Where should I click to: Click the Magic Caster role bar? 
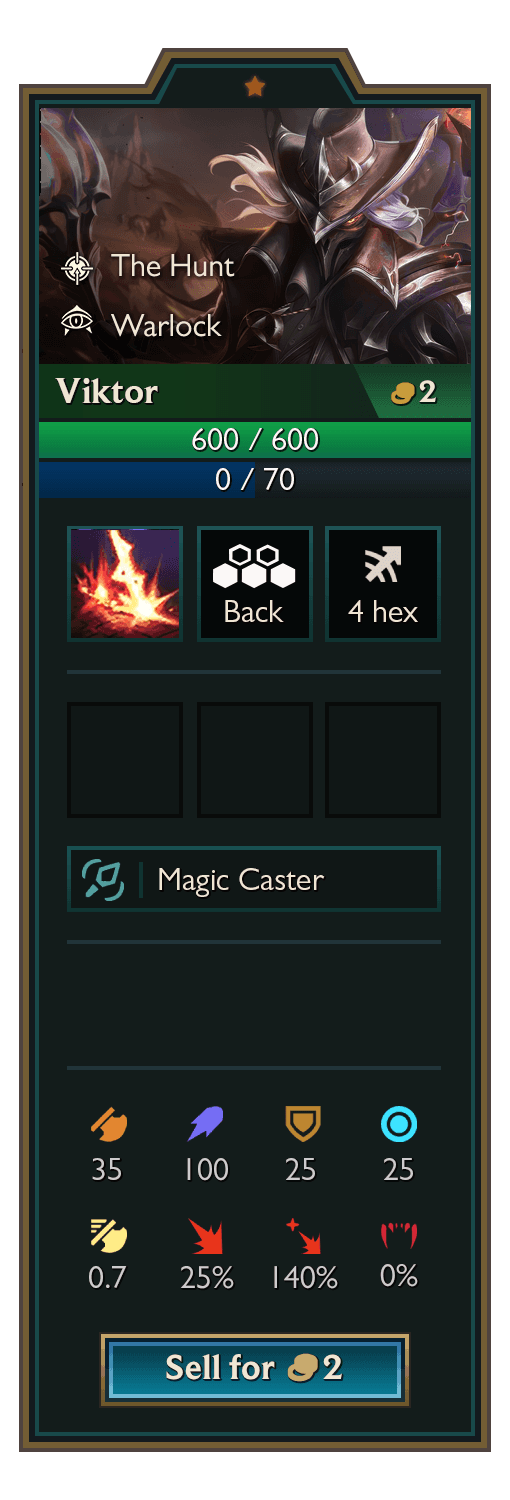254,880
